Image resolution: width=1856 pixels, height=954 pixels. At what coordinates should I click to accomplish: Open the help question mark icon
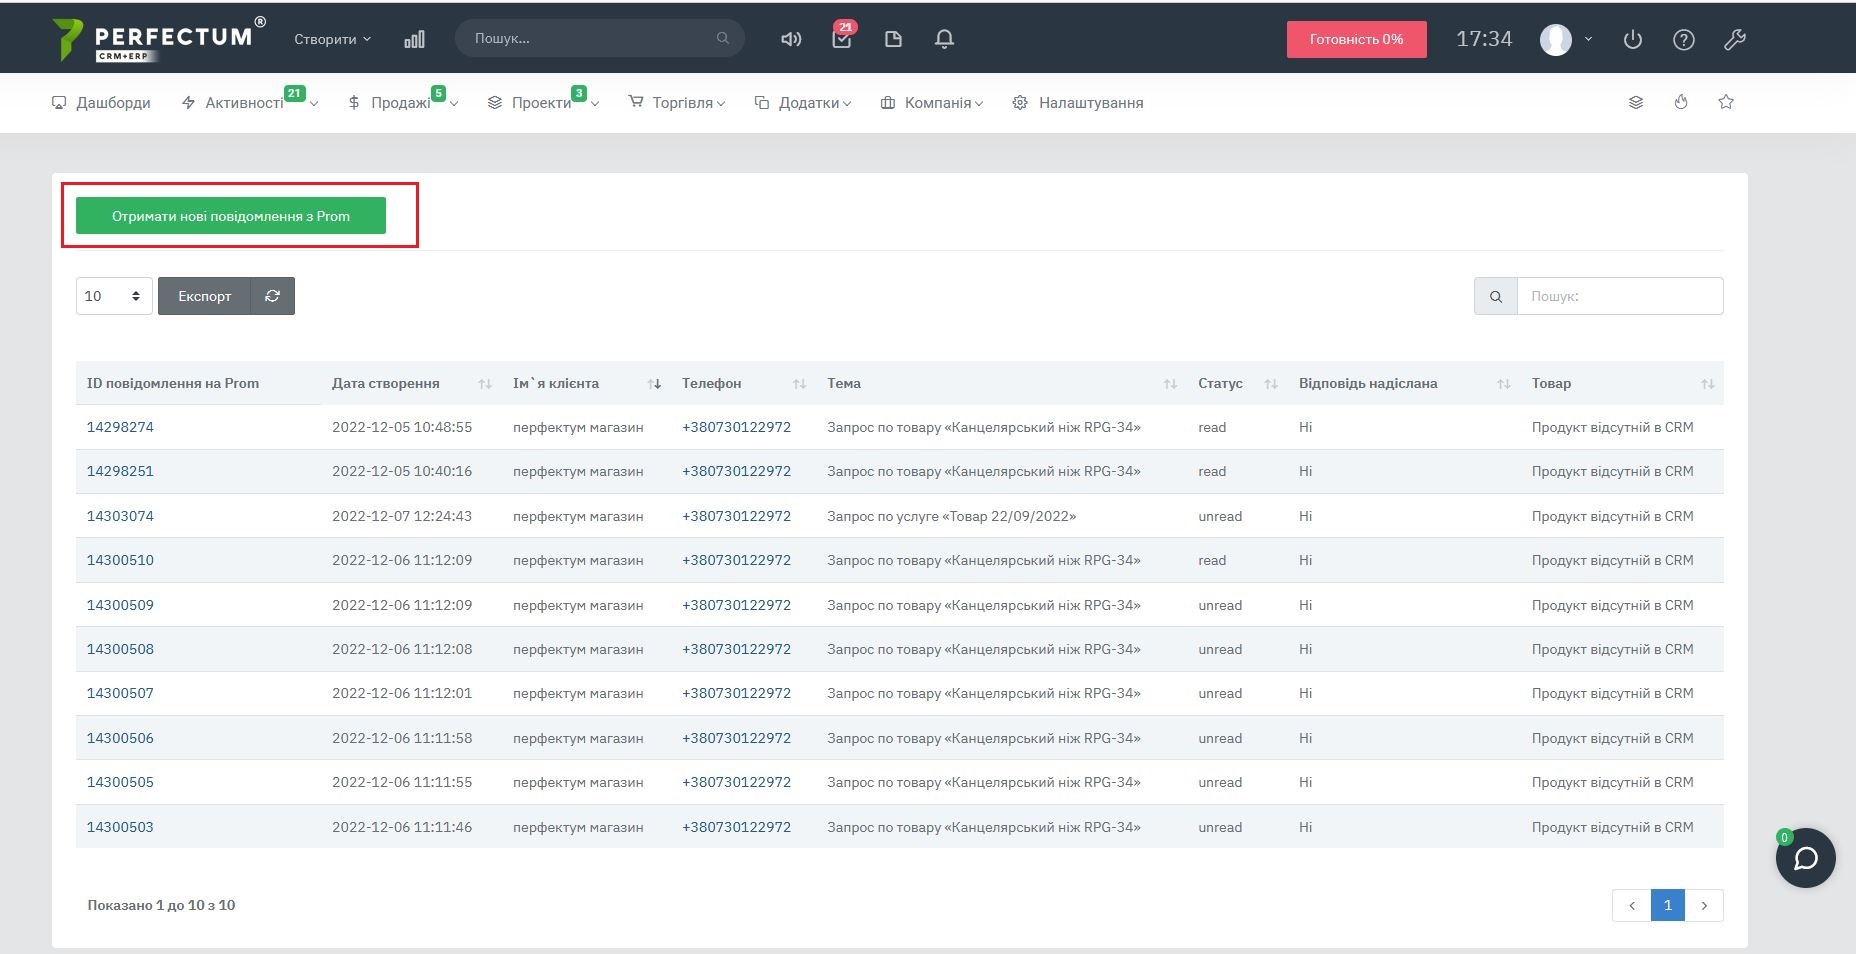(x=1683, y=39)
